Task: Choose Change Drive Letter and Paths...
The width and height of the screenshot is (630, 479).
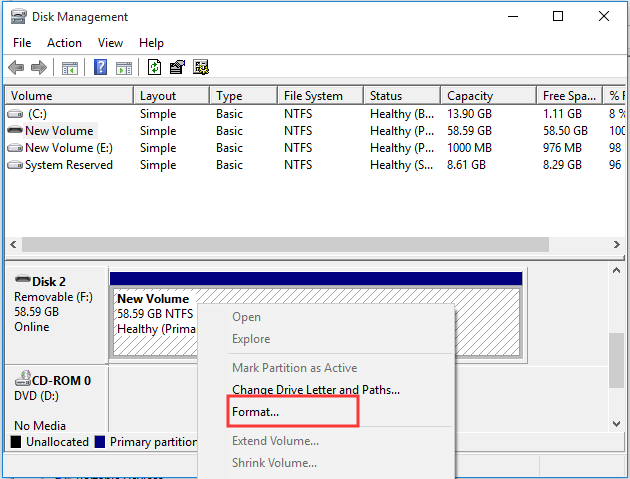Action: click(x=316, y=390)
